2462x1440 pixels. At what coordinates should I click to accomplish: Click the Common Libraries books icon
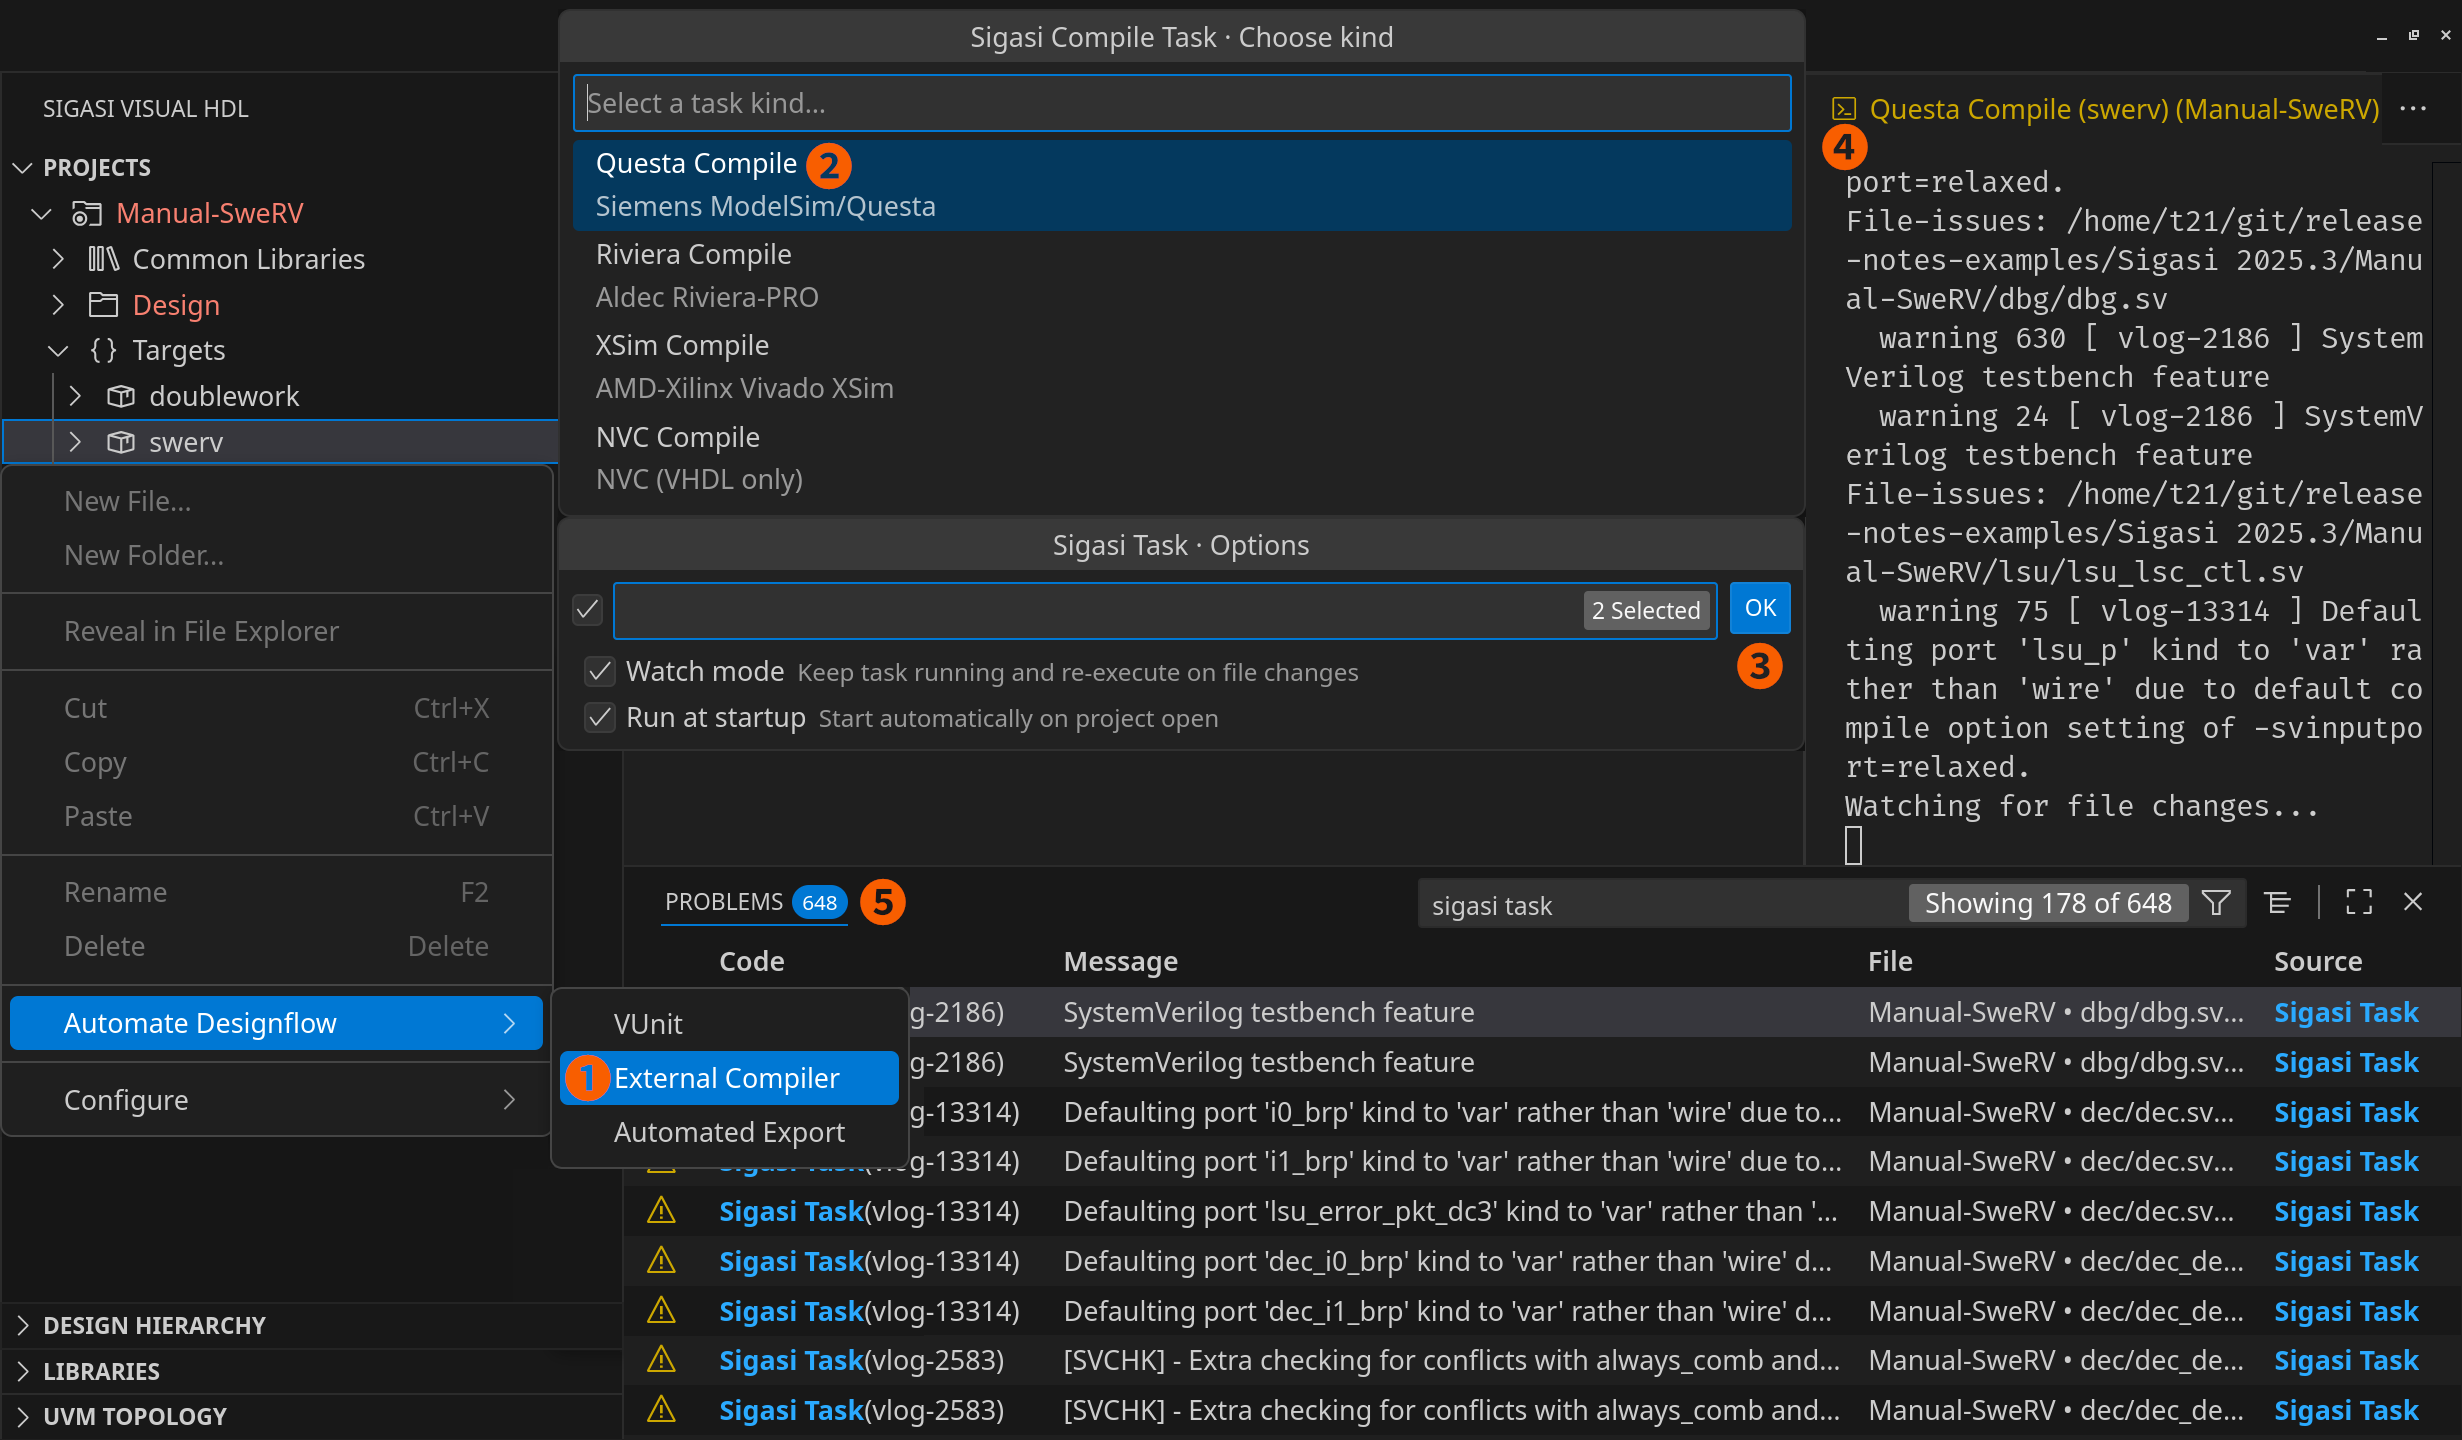tap(103, 259)
